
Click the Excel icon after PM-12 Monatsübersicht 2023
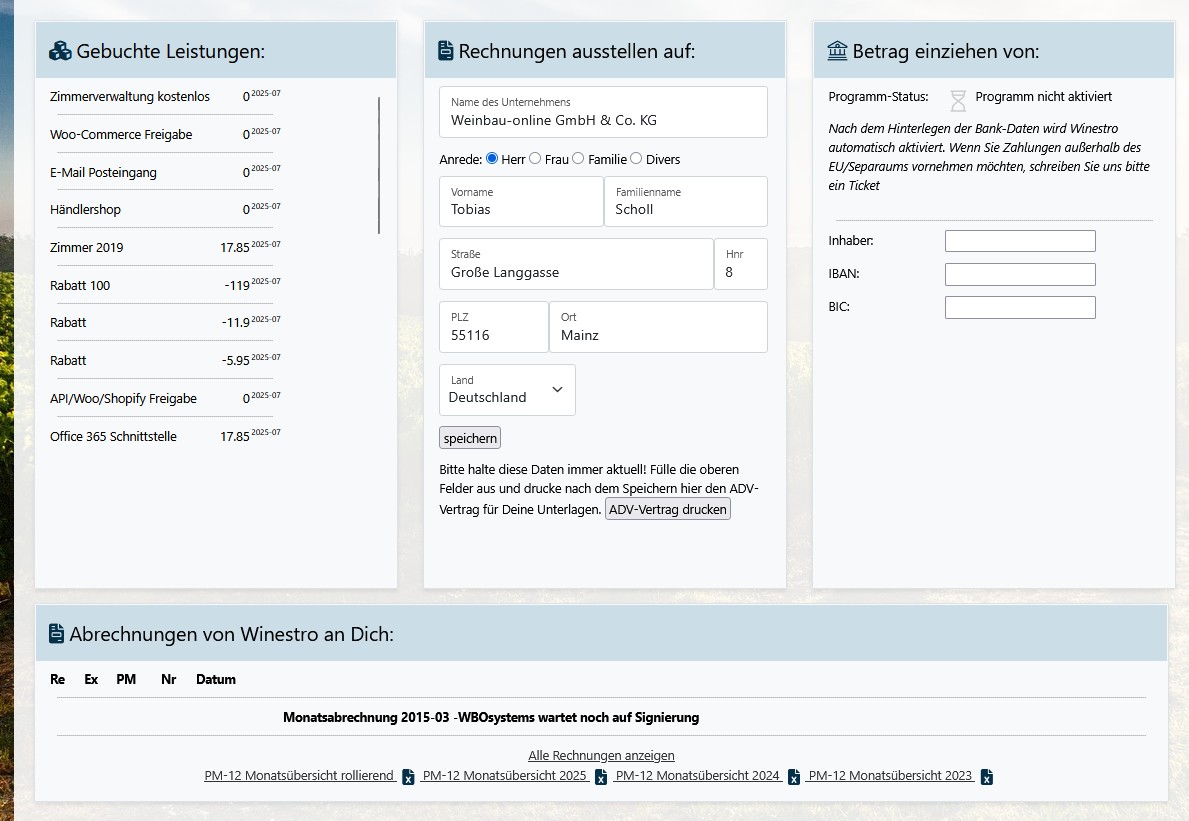pos(987,777)
